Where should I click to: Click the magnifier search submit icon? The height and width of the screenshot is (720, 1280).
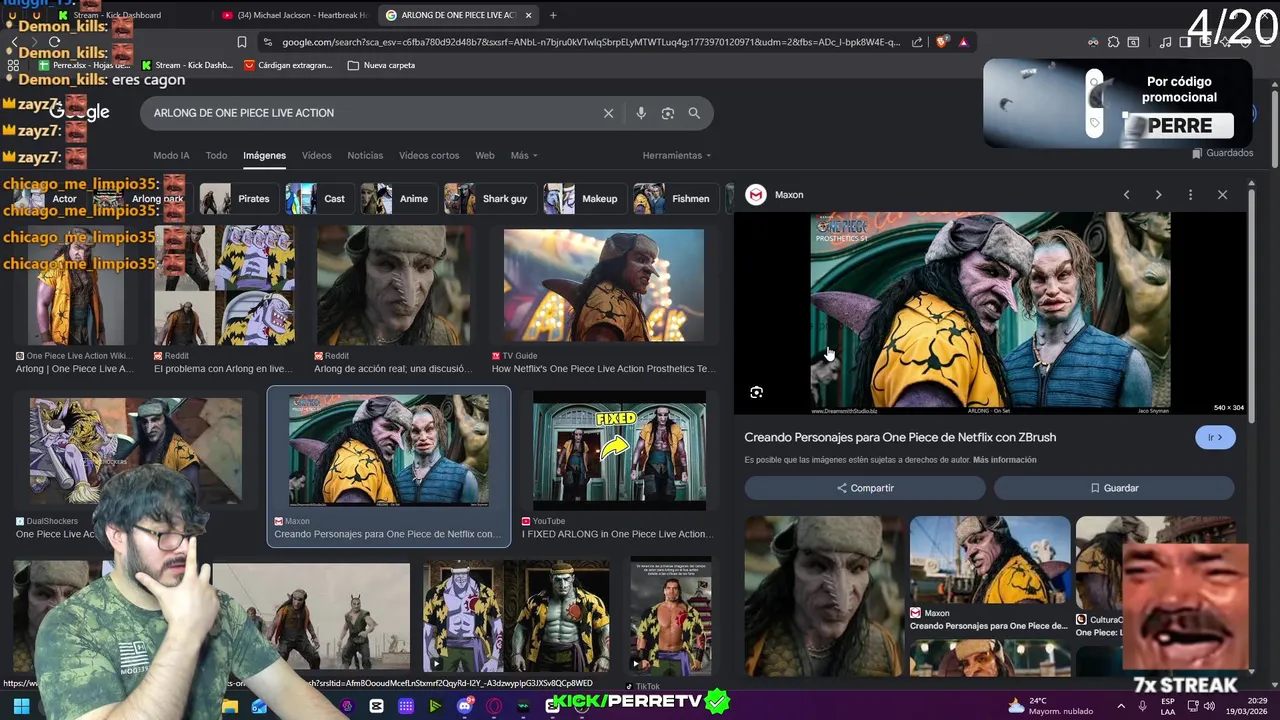pos(694,113)
